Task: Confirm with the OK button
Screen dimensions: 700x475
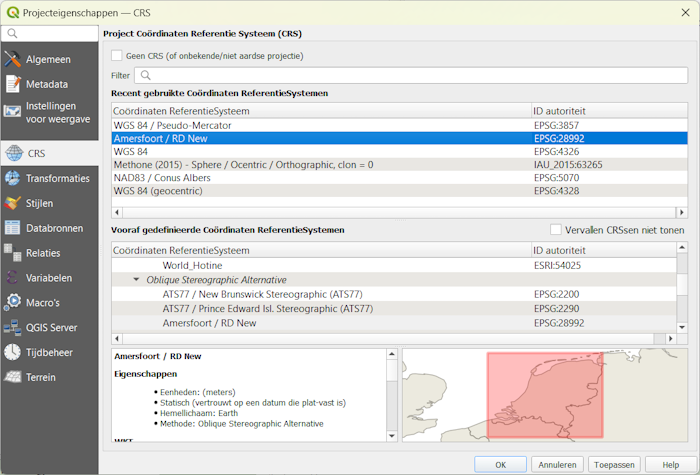Action: tap(500, 465)
